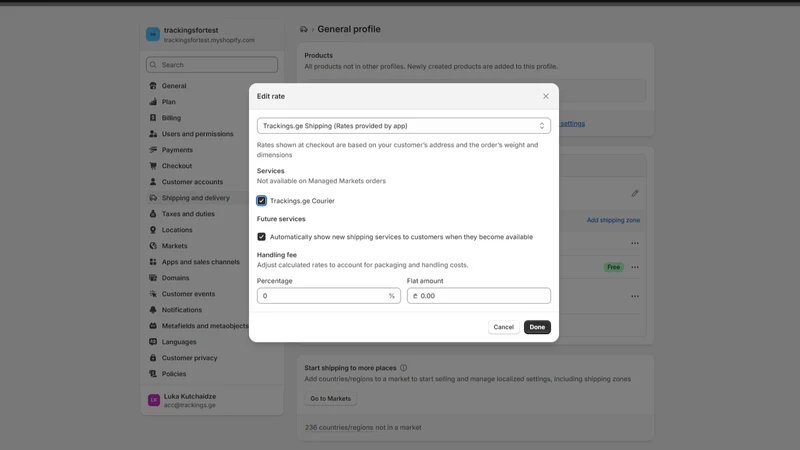
Task: Open the bottom rate row more options menu
Action: point(635,296)
